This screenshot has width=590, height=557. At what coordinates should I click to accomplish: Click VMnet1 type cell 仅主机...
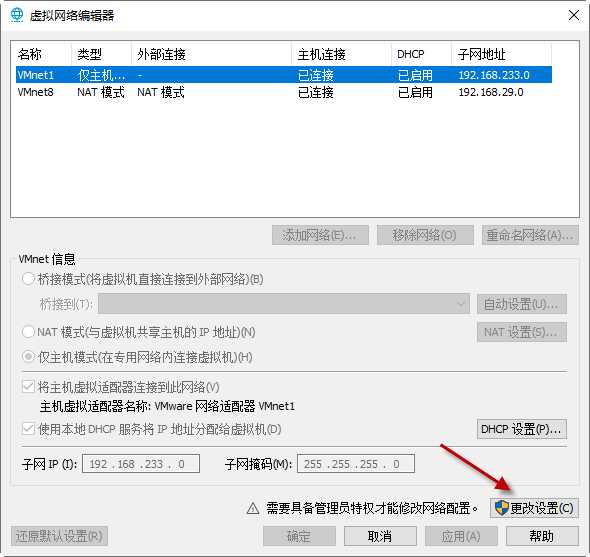(102, 75)
